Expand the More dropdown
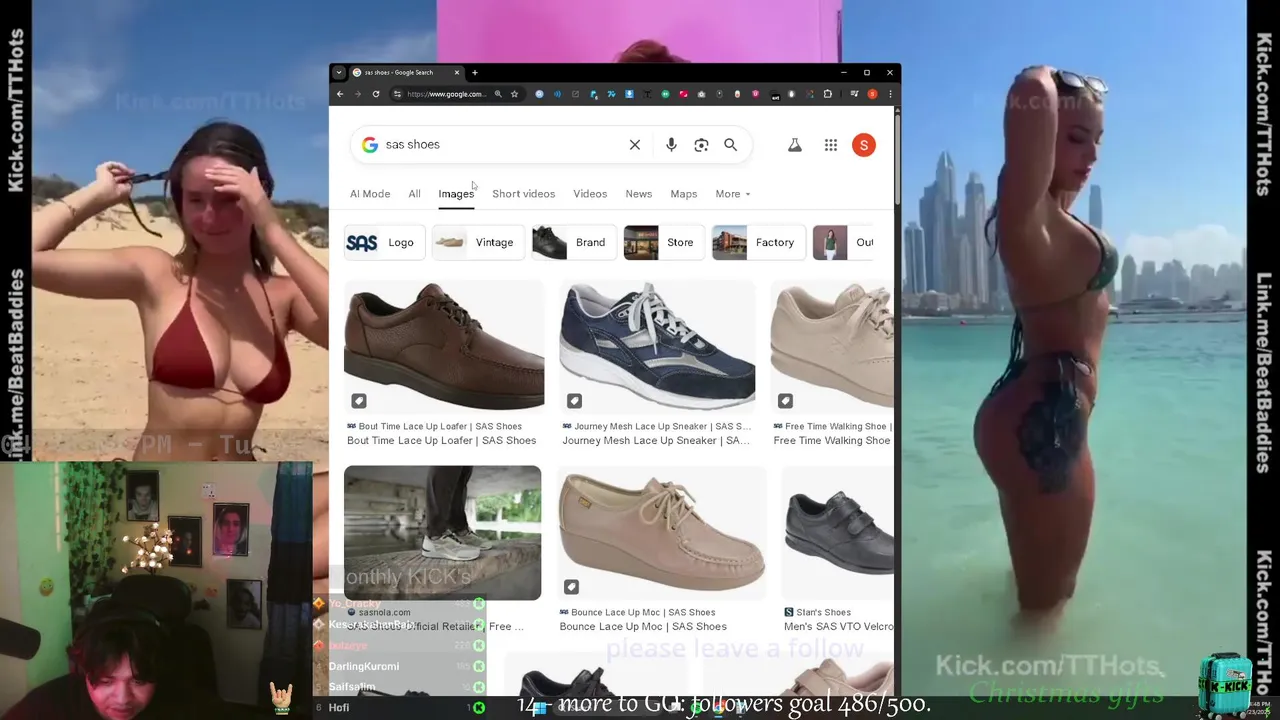 [733, 194]
